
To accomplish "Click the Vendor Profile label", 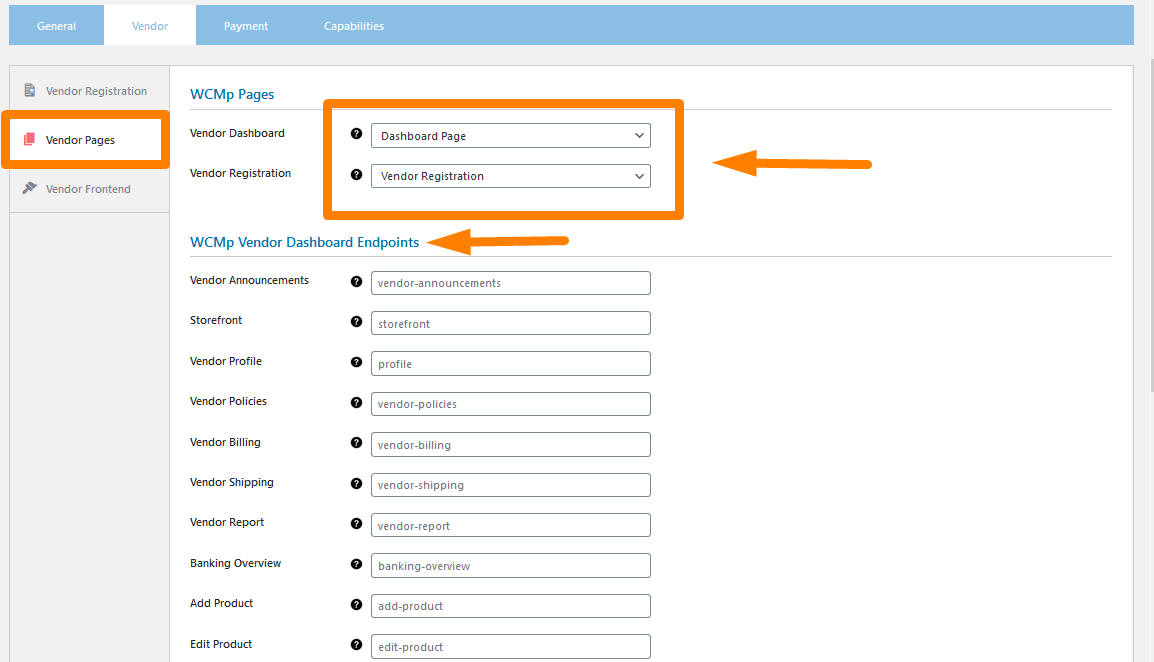I will (226, 361).
